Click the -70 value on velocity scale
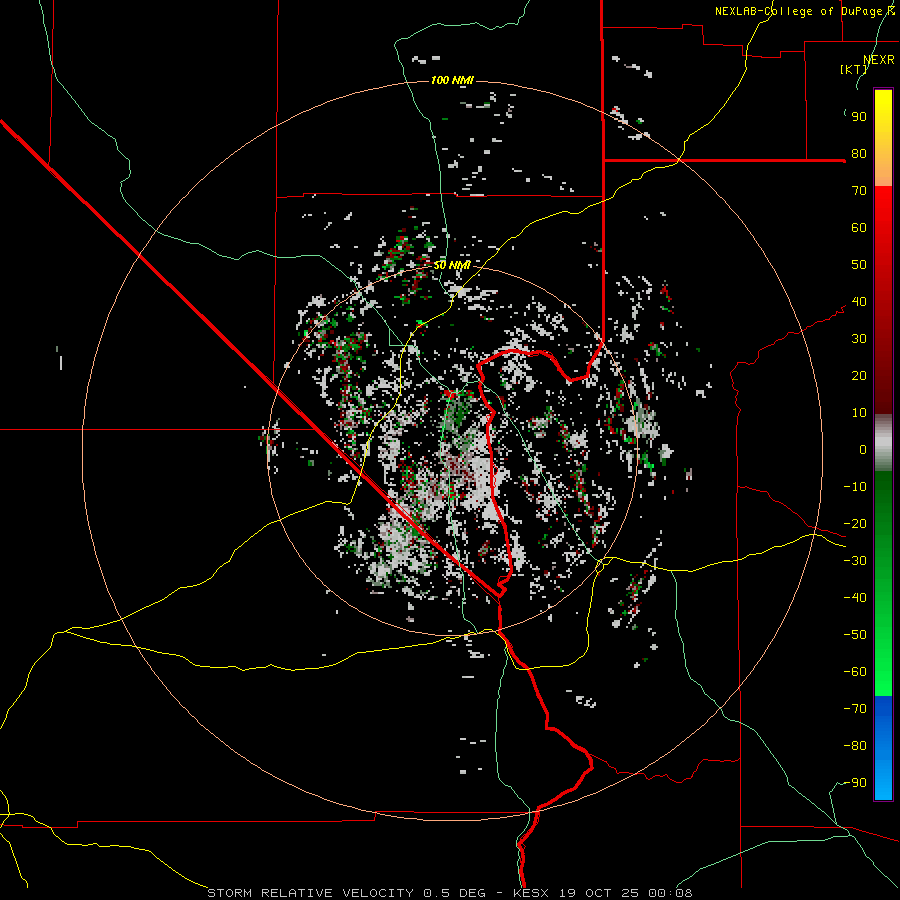This screenshot has height=900, width=900. [x=855, y=709]
